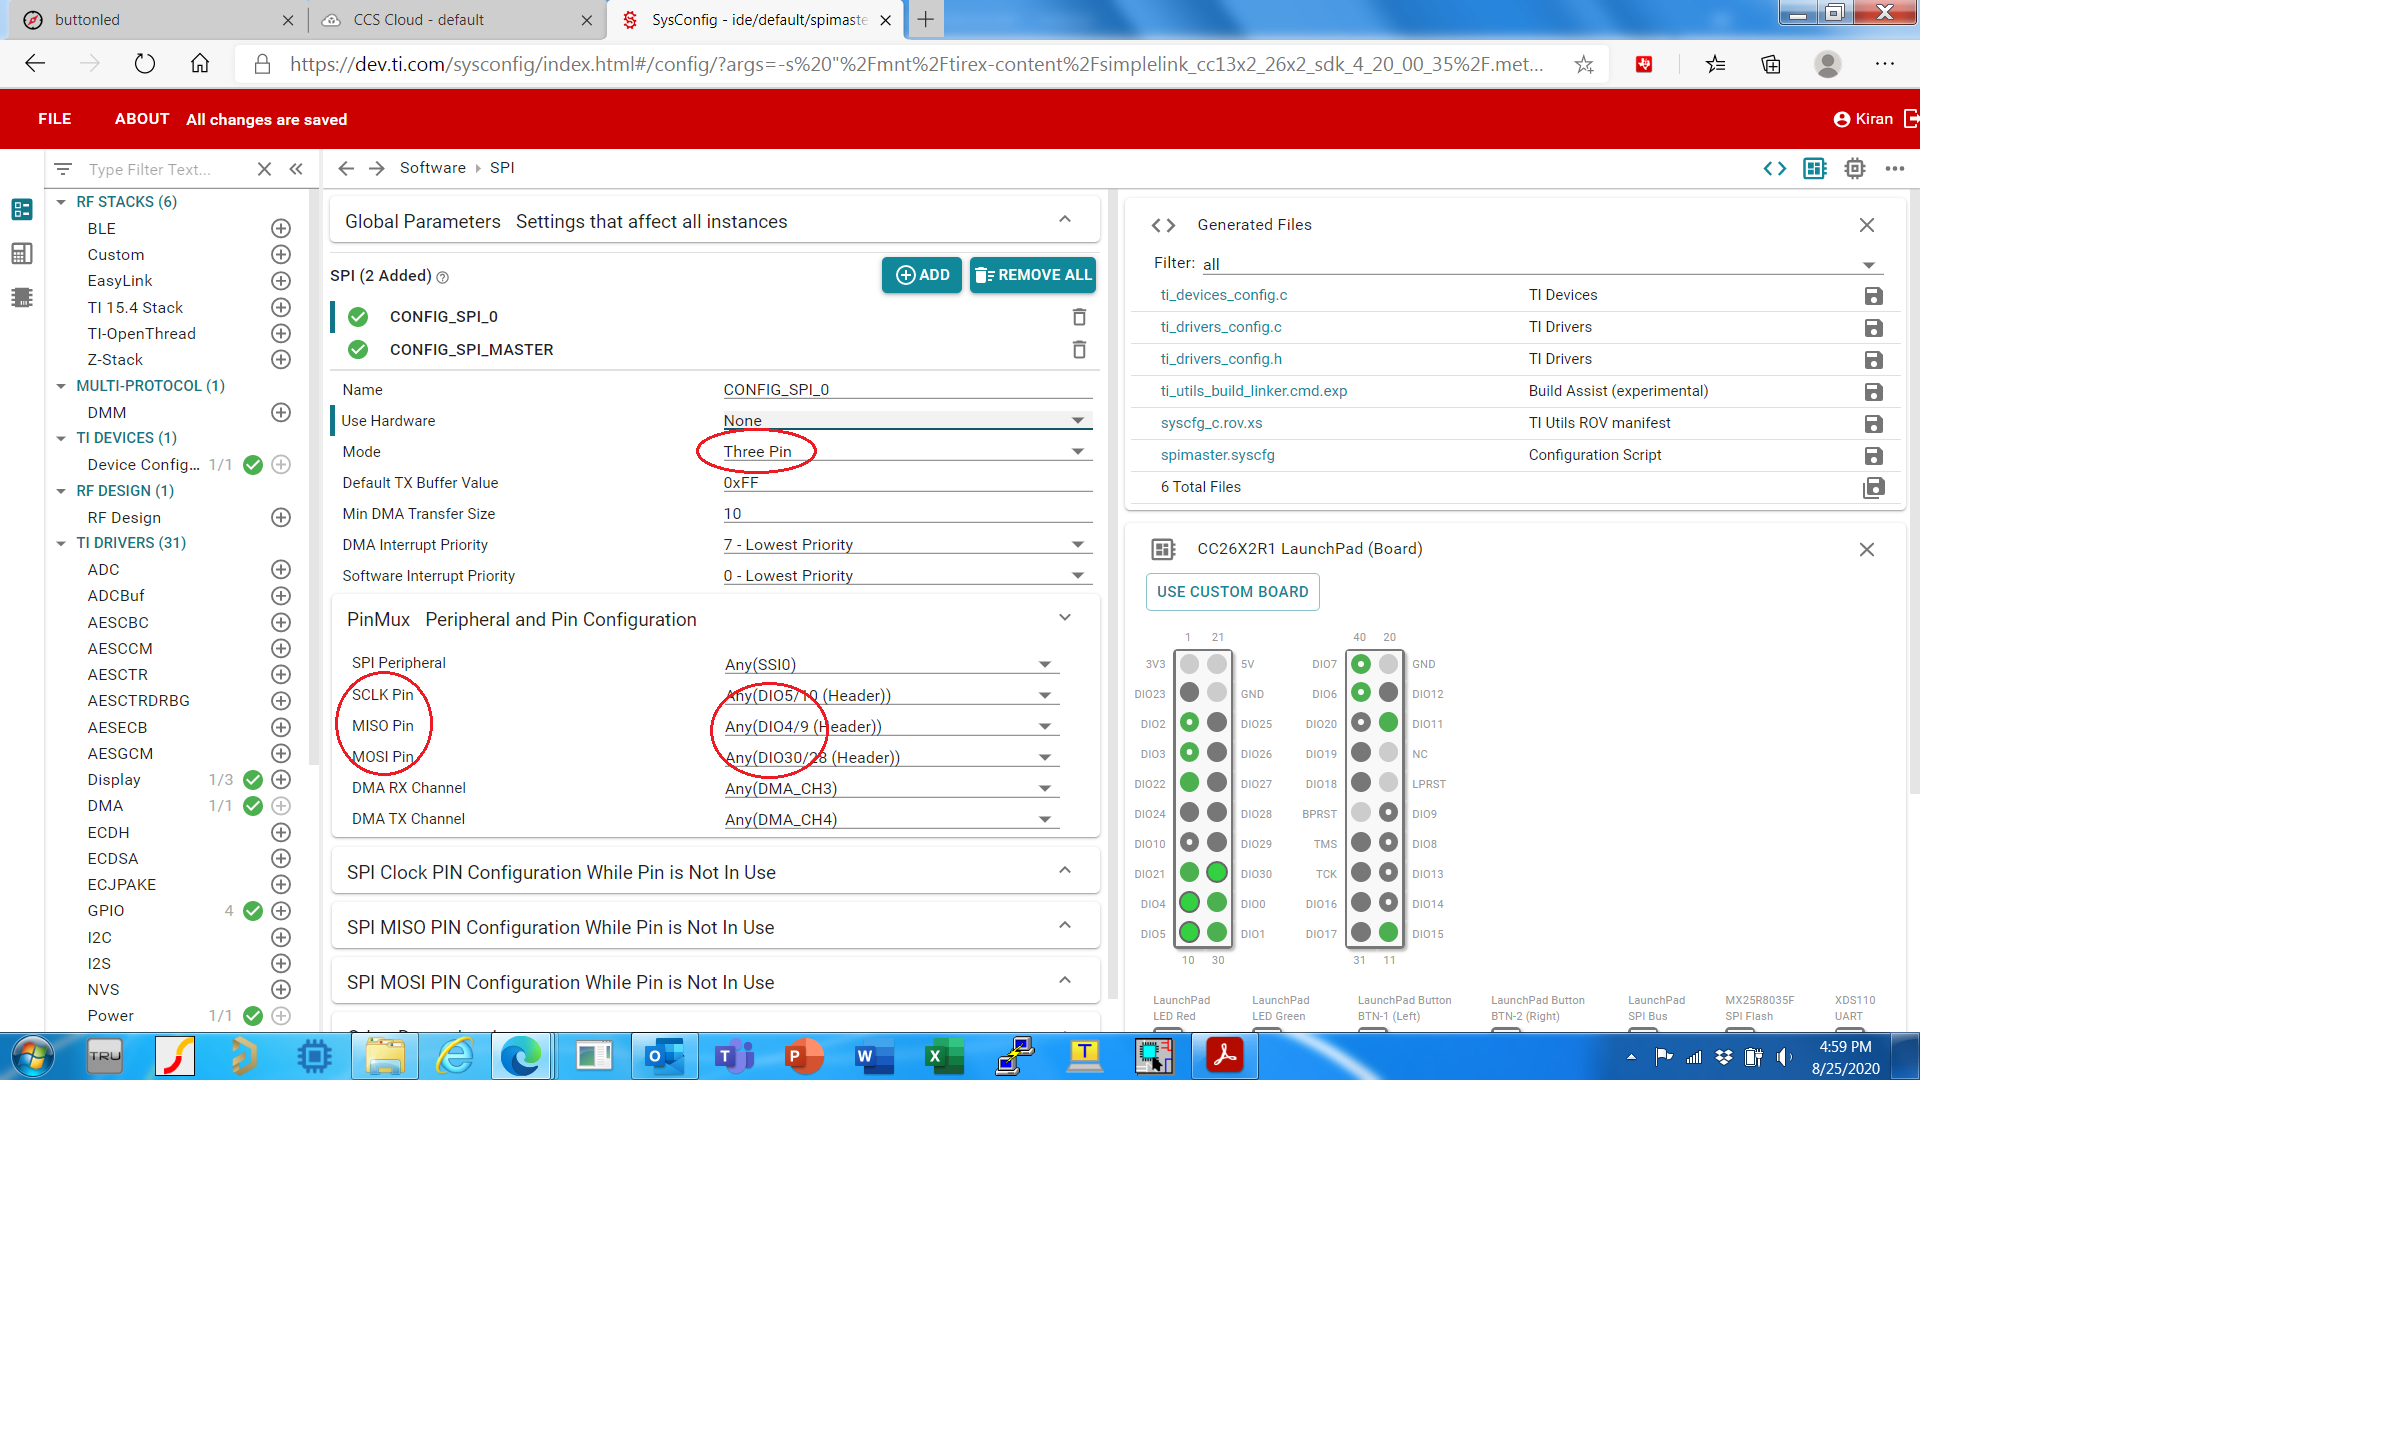Collapse the sidebar with double-chevron icon
Screen dimensions: 2386x1448
click(x=296, y=169)
